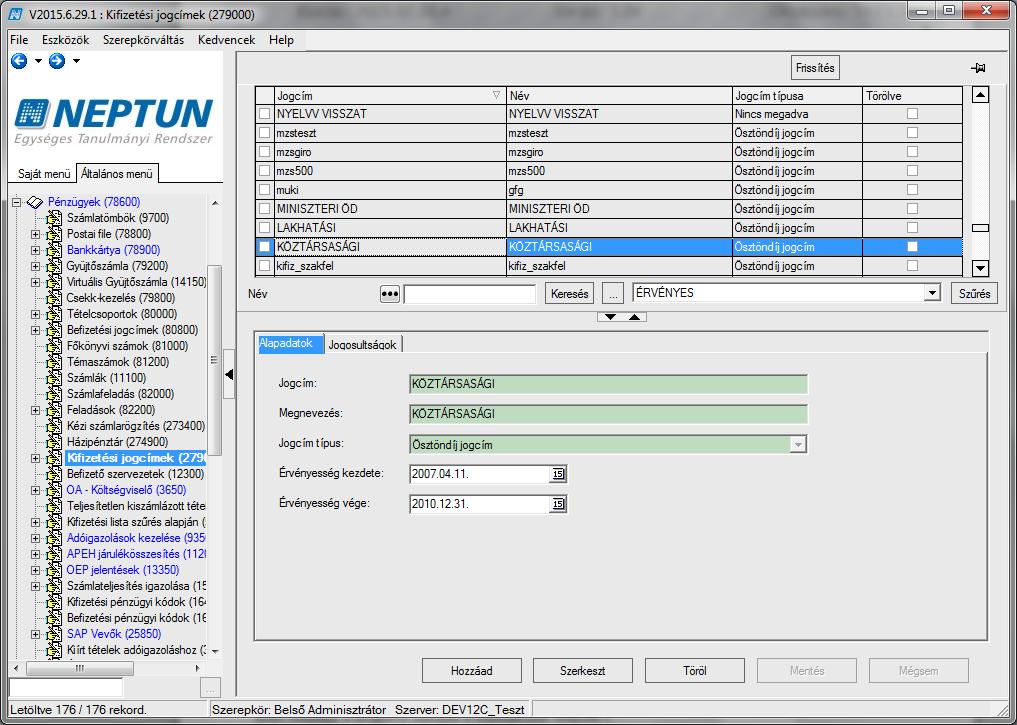Check the row checkbox for mzsgiro

[x=265, y=152]
